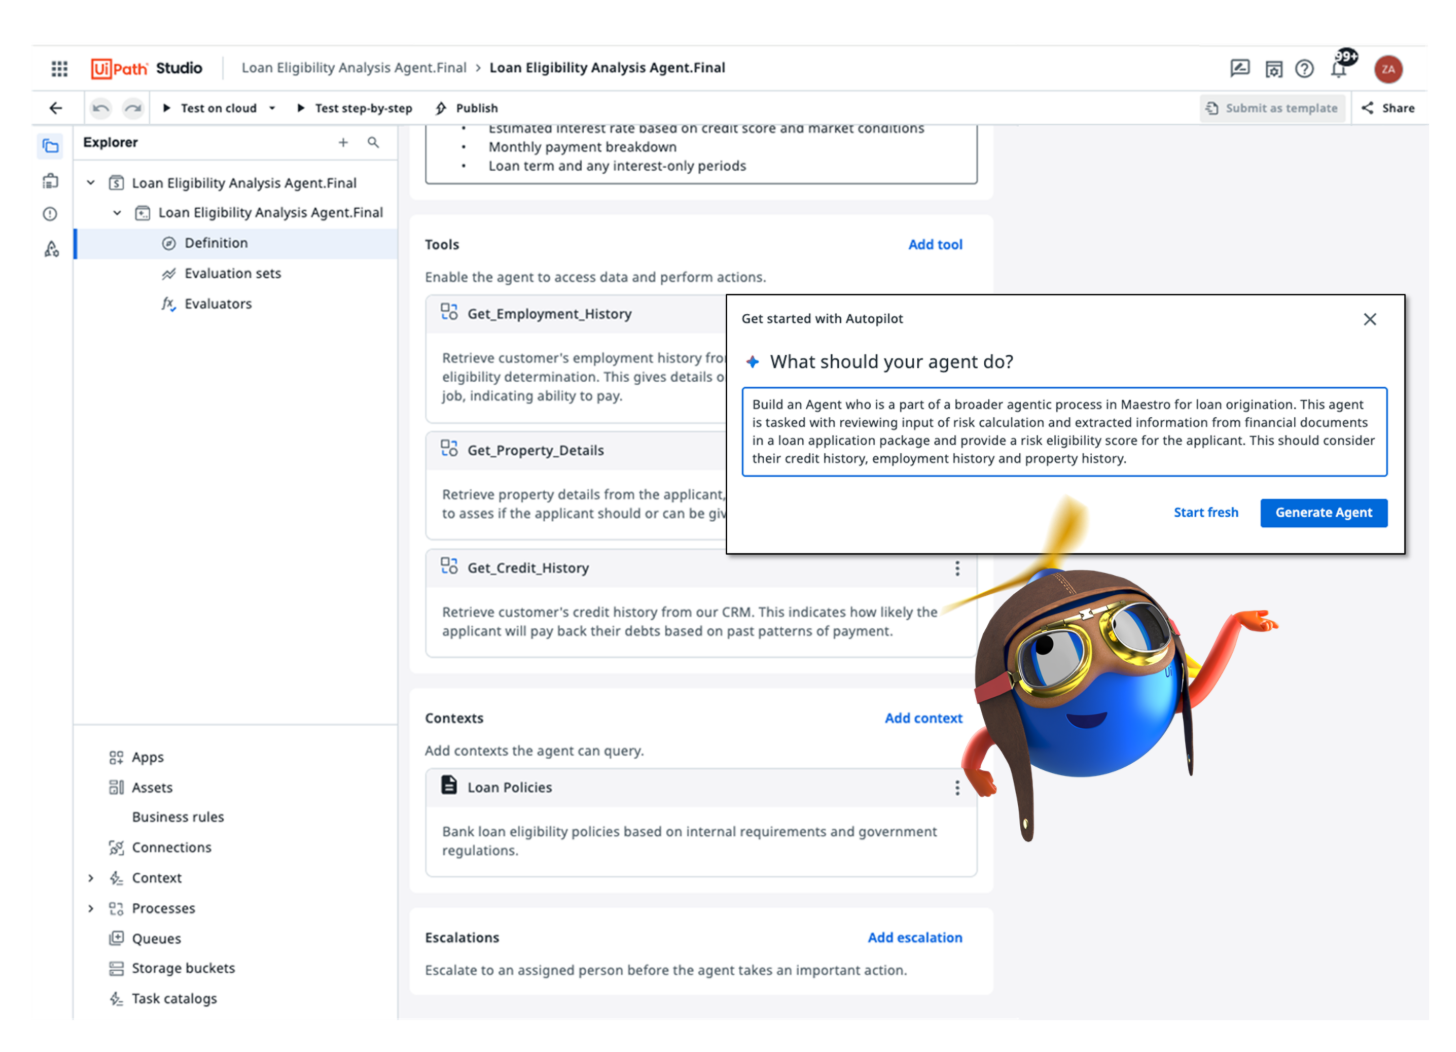Viewport: 1456px width, 1052px height.
Task: Click the back arrow icon
Action: pos(55,108)
